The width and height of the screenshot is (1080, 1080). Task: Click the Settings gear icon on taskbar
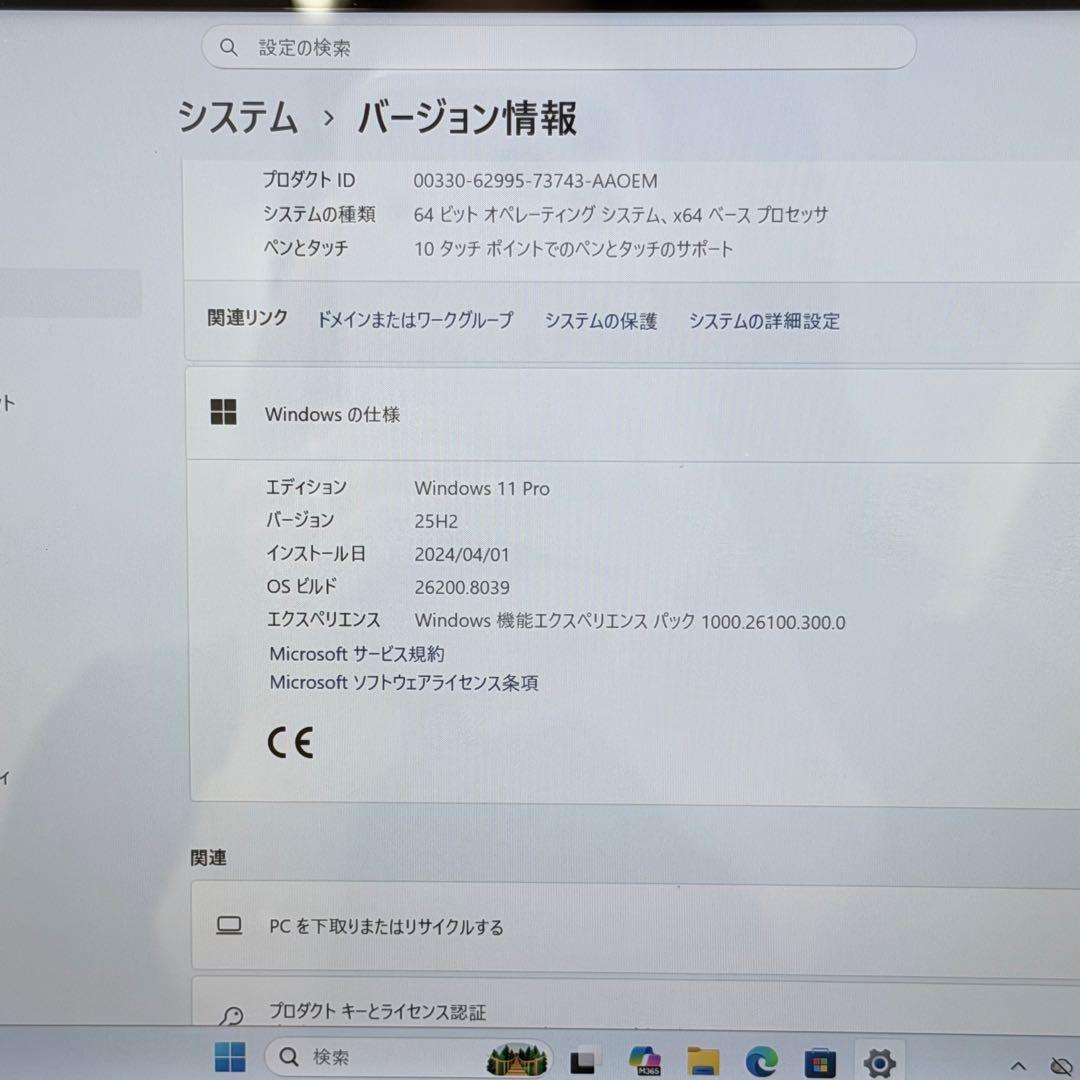[x=880, y=1063]
